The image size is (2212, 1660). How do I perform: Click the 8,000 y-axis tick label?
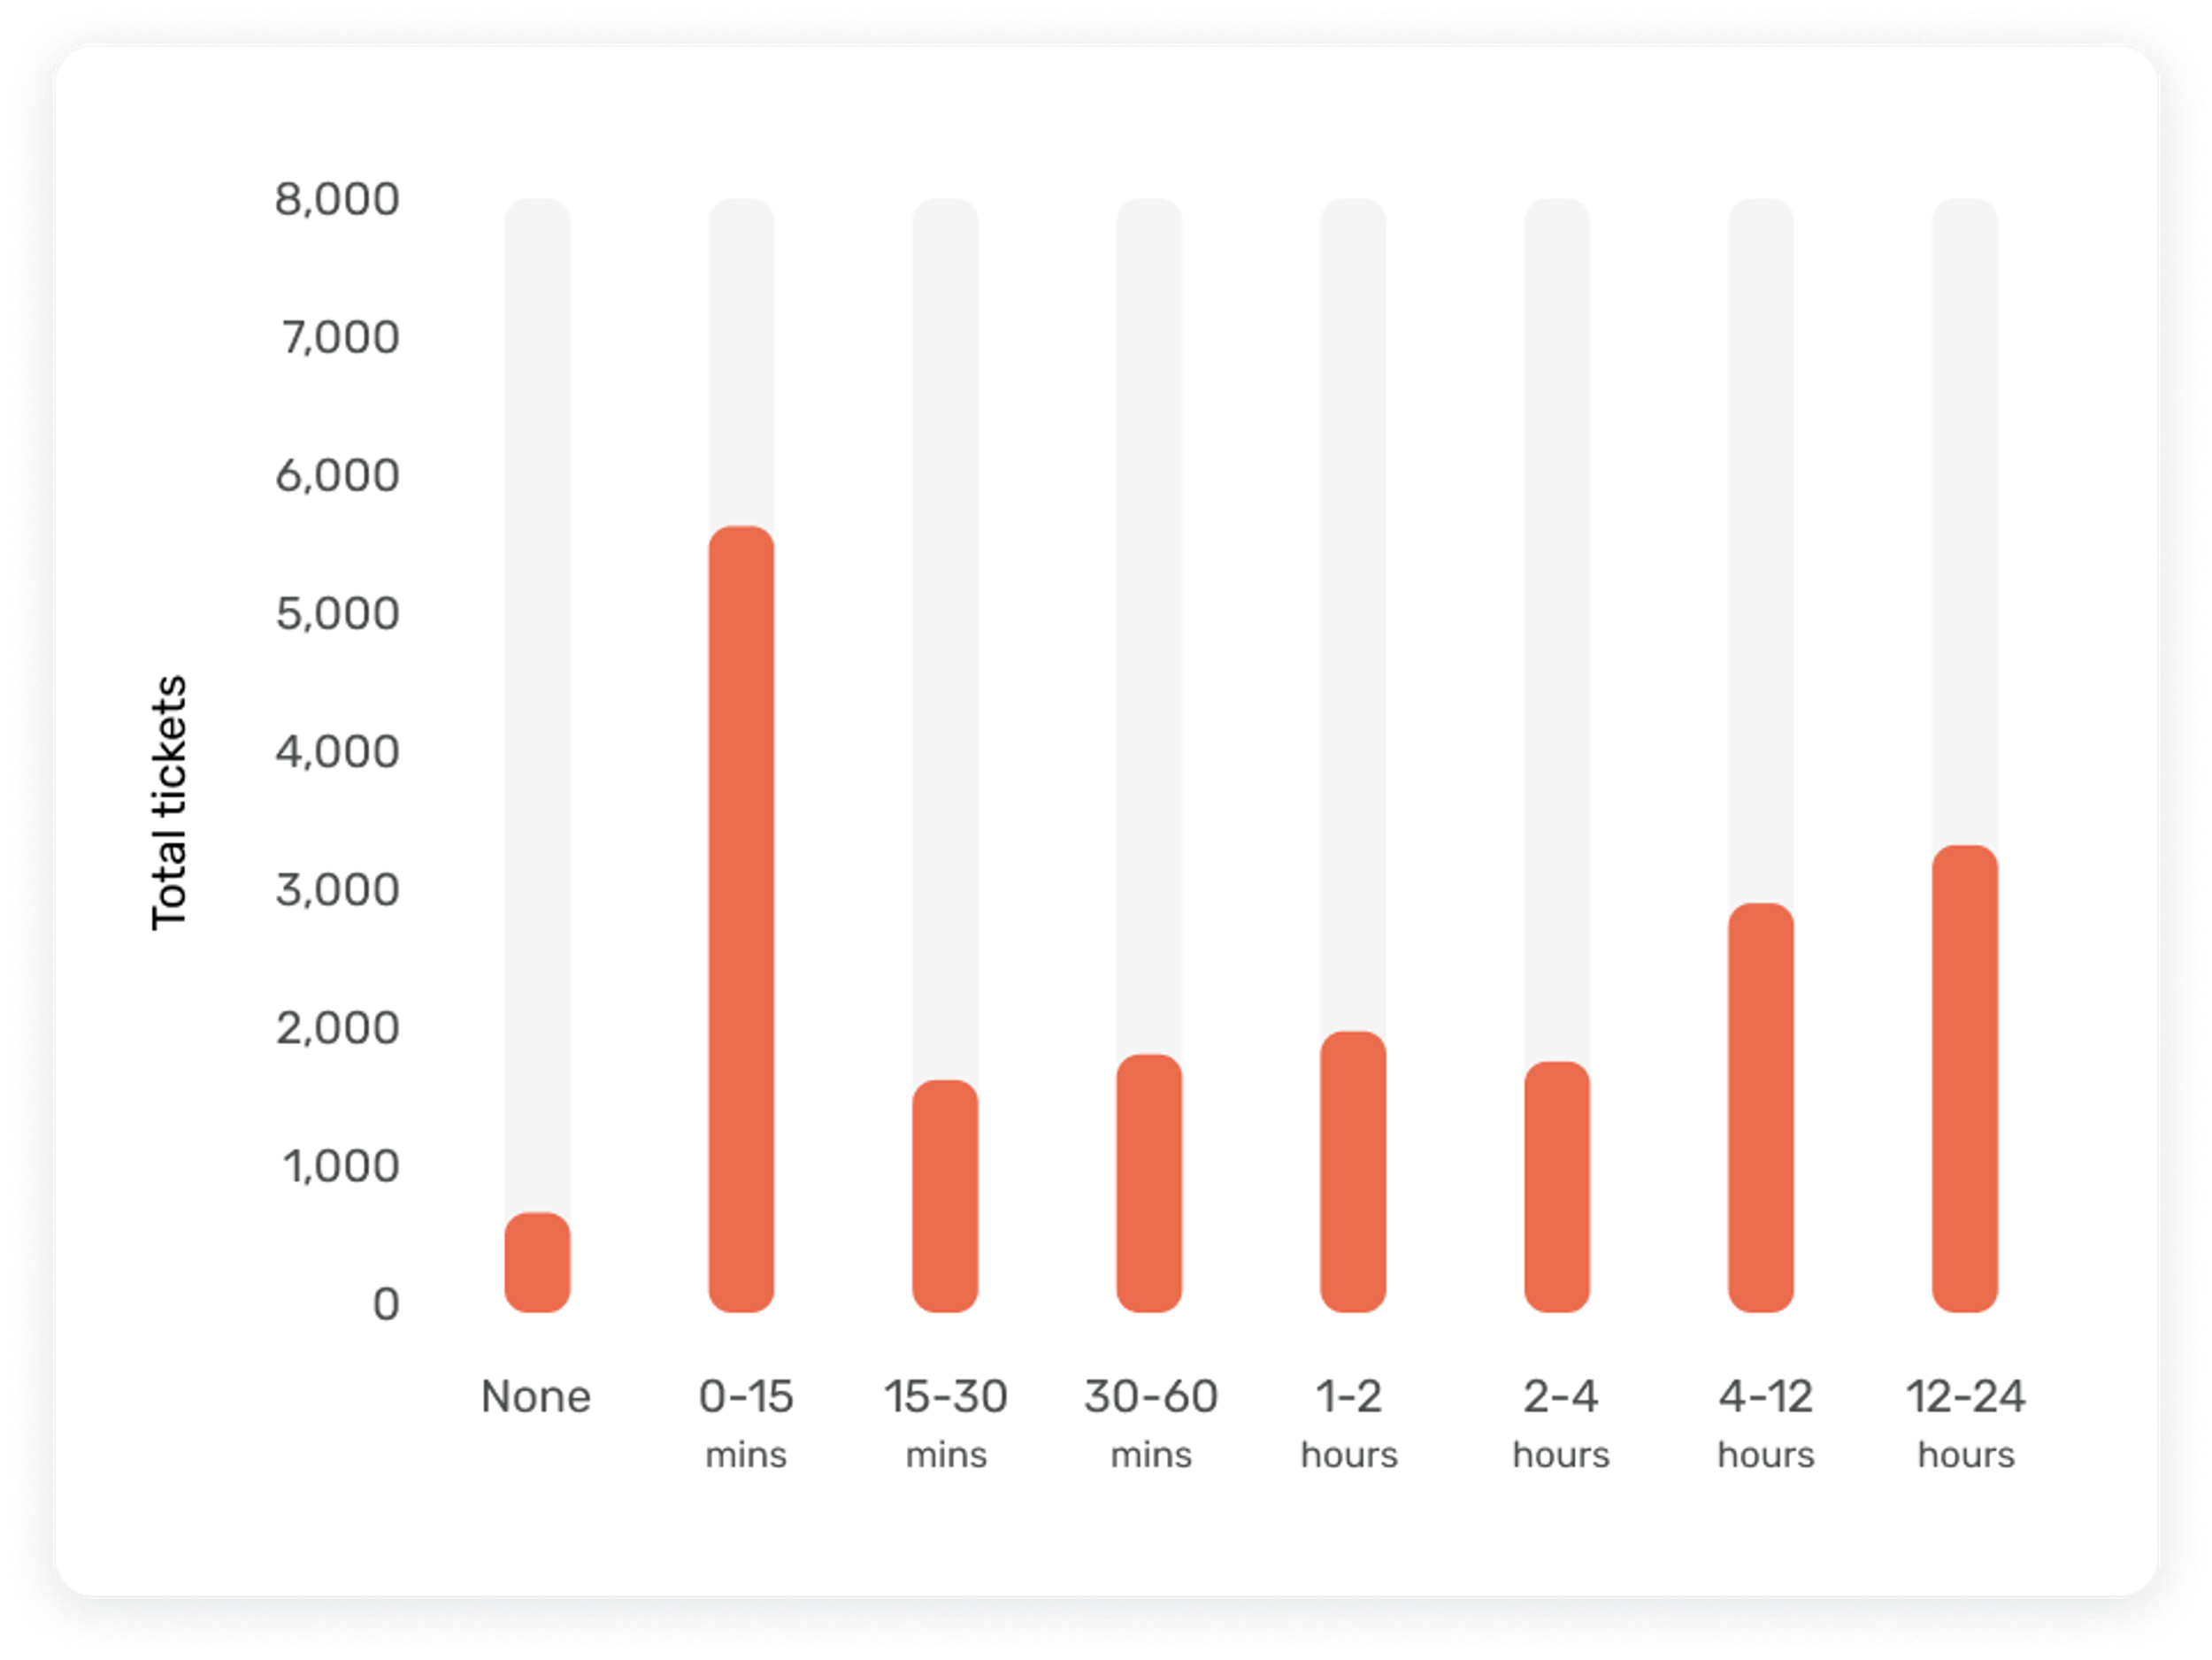337,199
